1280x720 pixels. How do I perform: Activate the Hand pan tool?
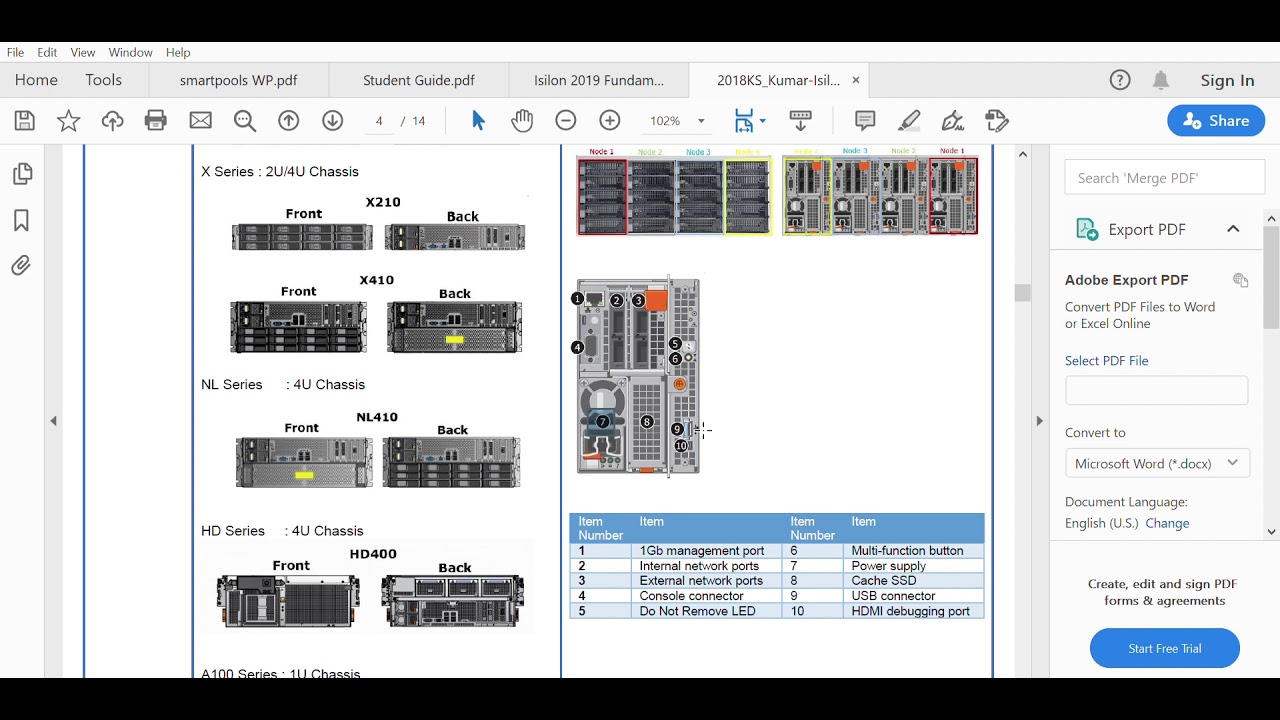522,121
